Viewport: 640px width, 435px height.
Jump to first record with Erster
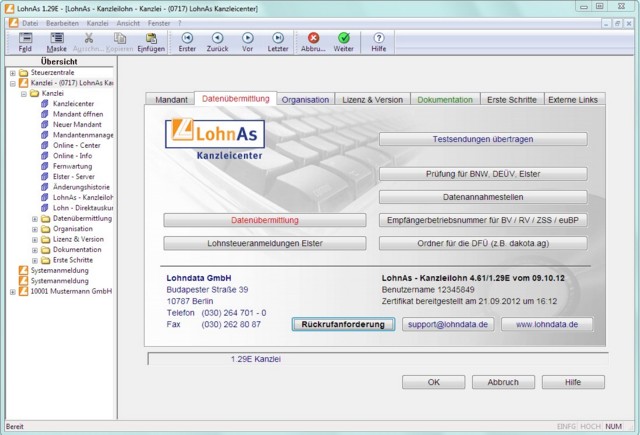187,38
